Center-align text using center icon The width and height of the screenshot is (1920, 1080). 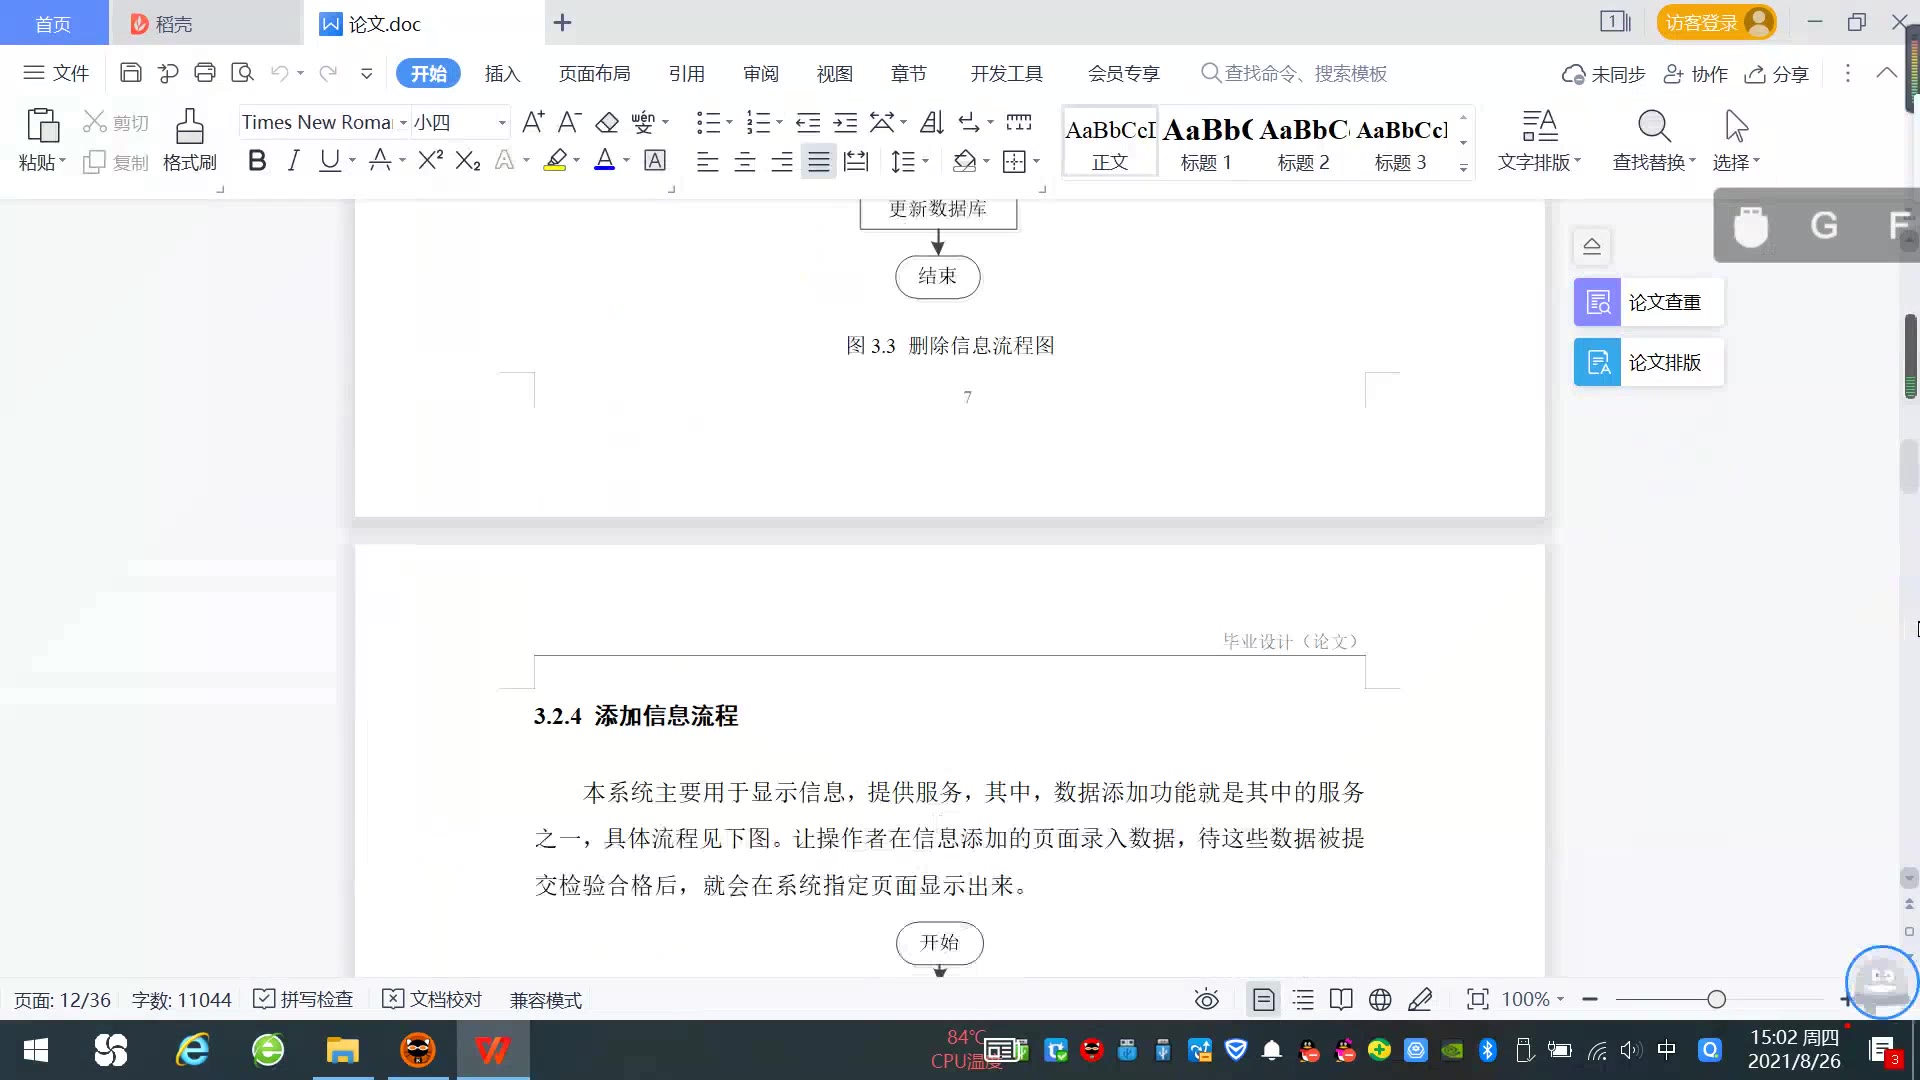[x=745, y=162]
